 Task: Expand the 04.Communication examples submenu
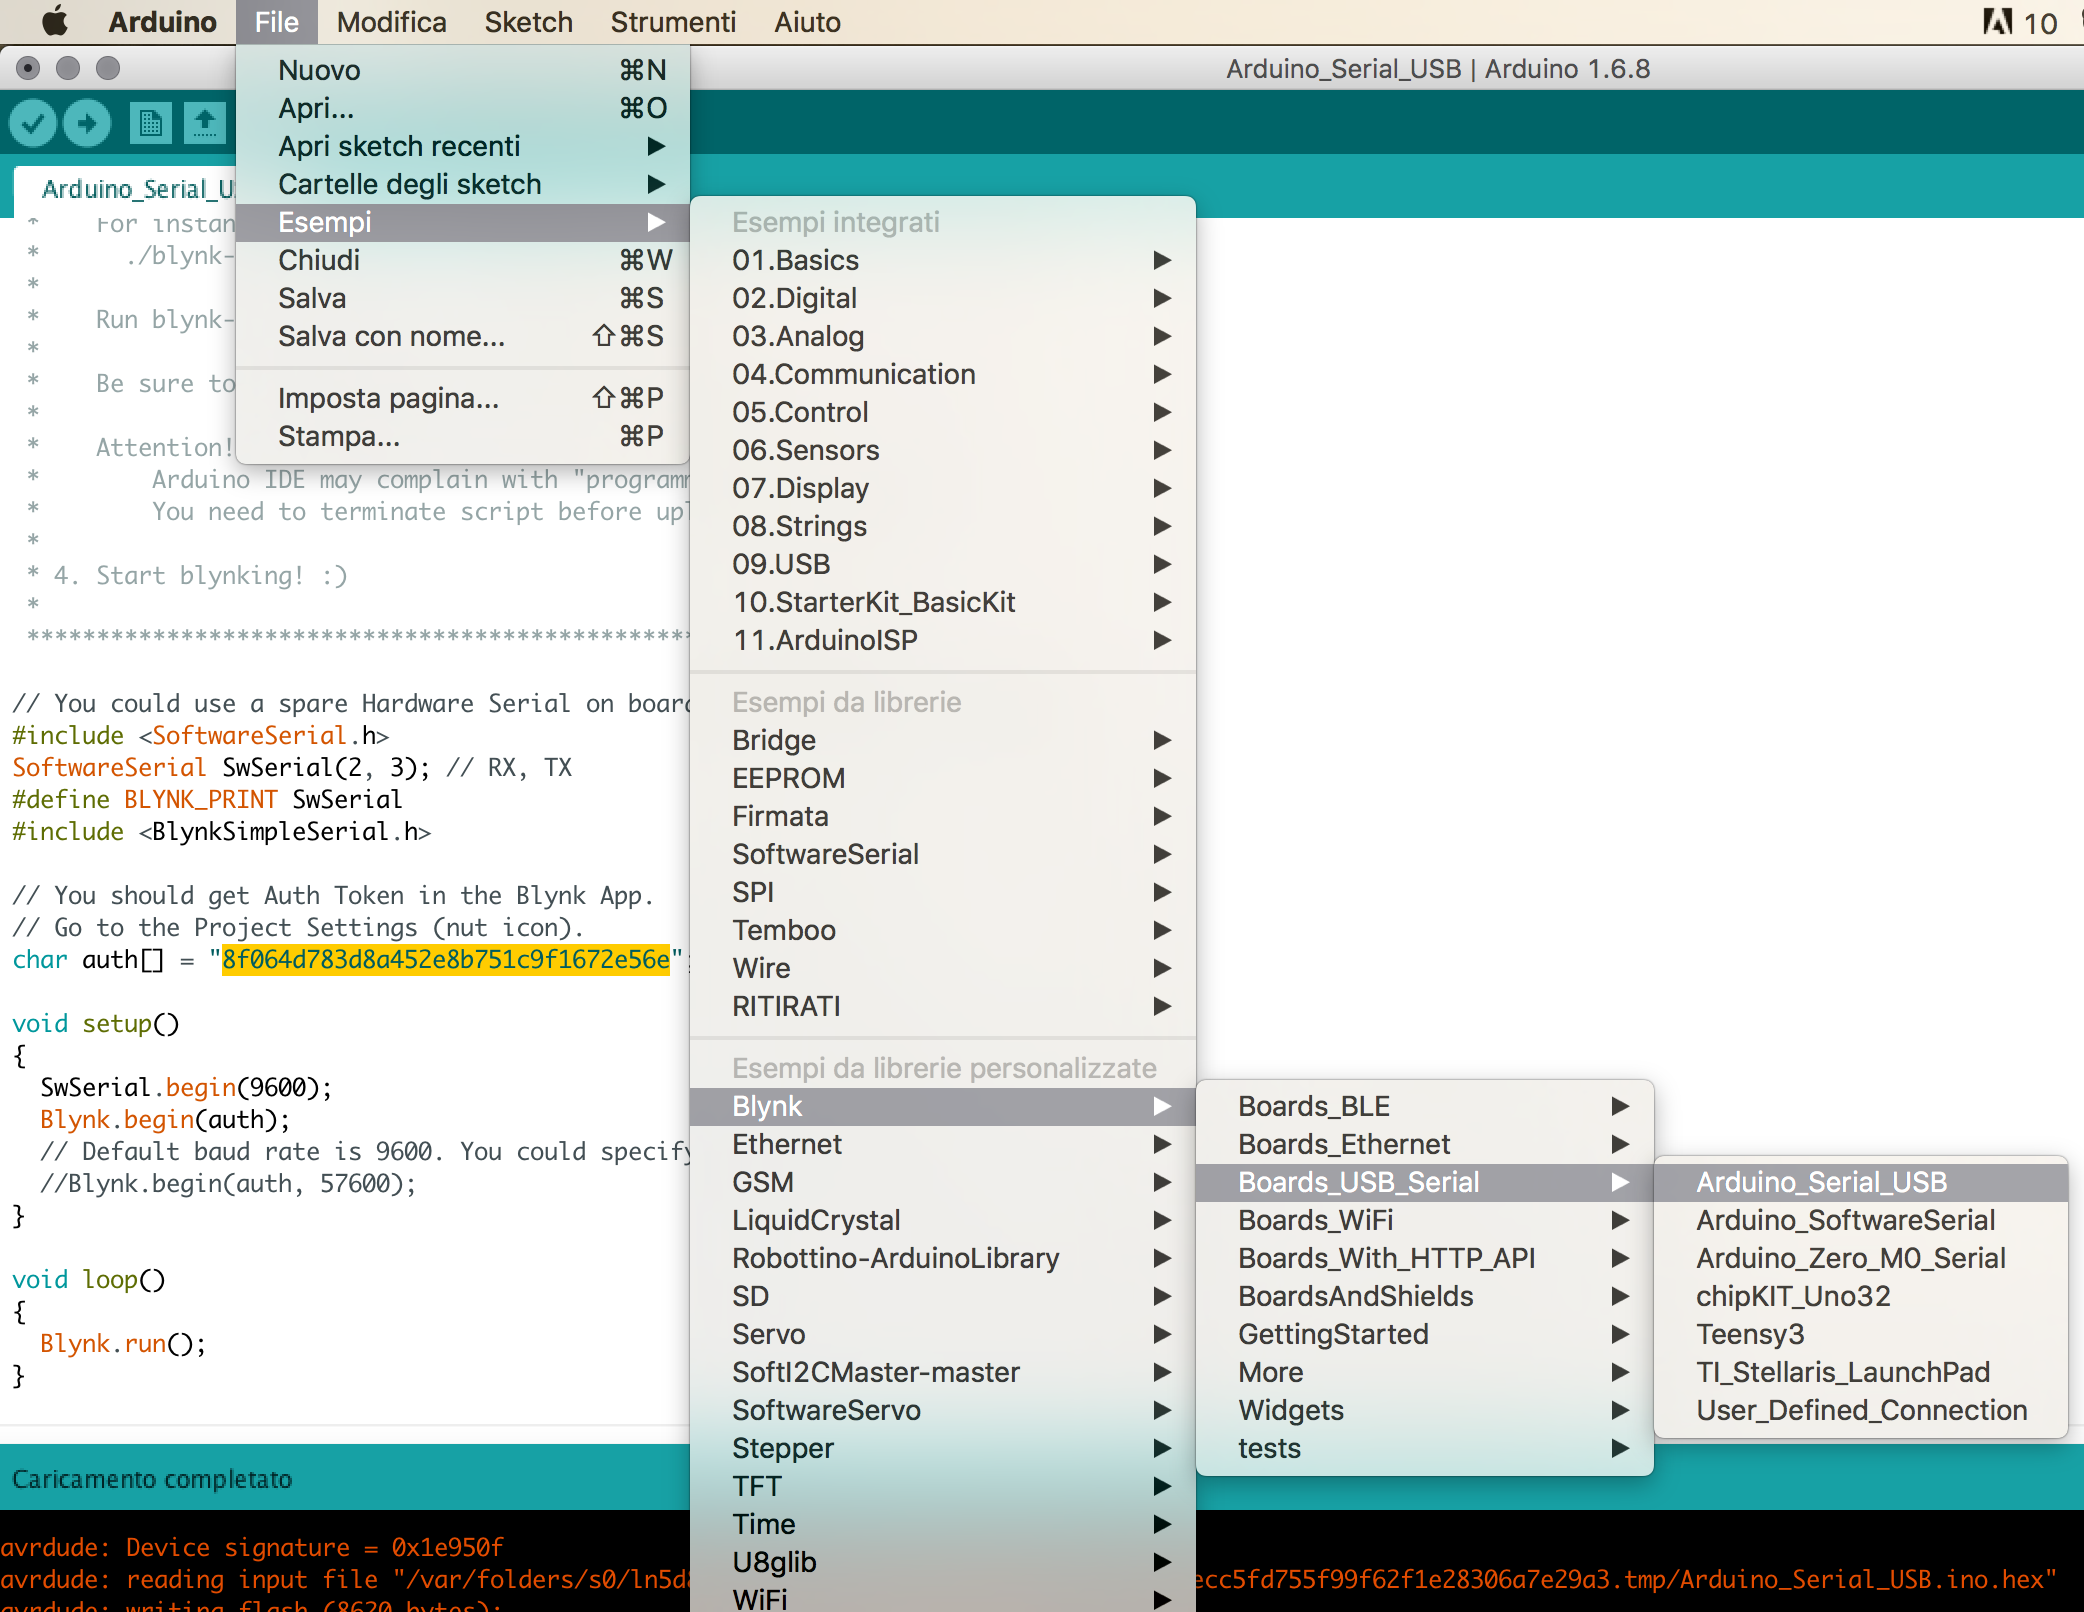943,374
